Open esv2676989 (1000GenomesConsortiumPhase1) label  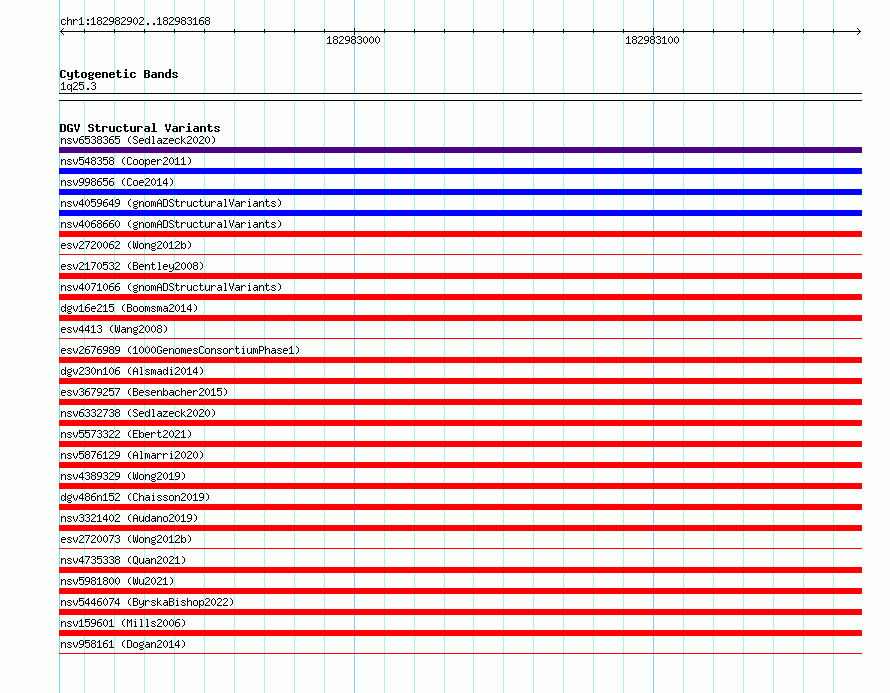[x=180, y=350]
